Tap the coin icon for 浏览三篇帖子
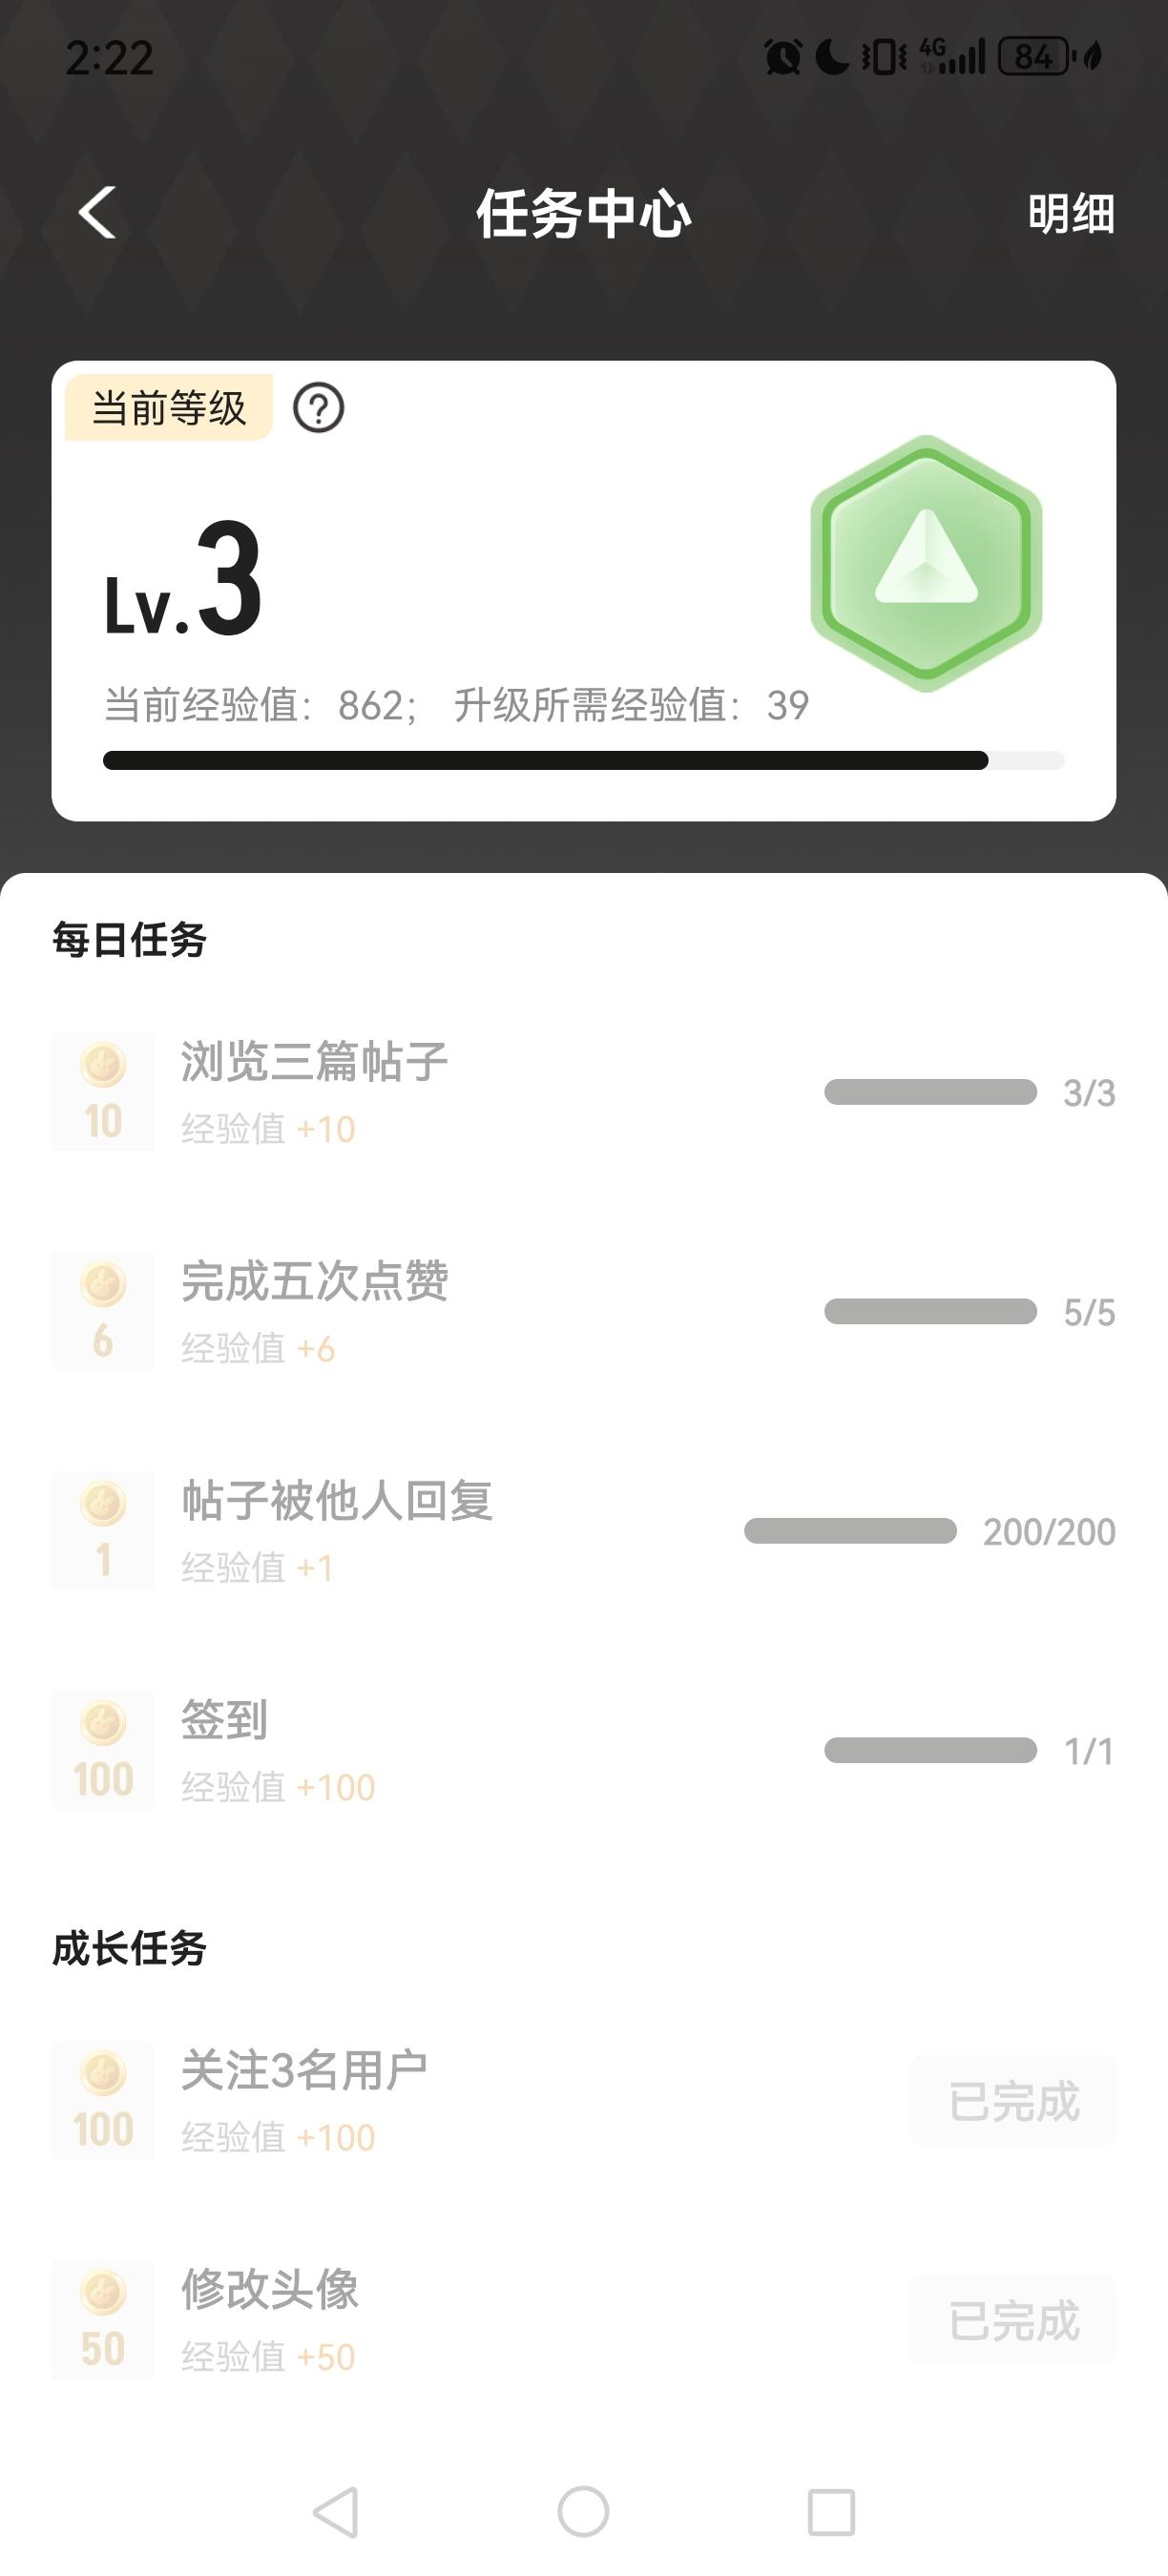 click(x=103, y=1091)
